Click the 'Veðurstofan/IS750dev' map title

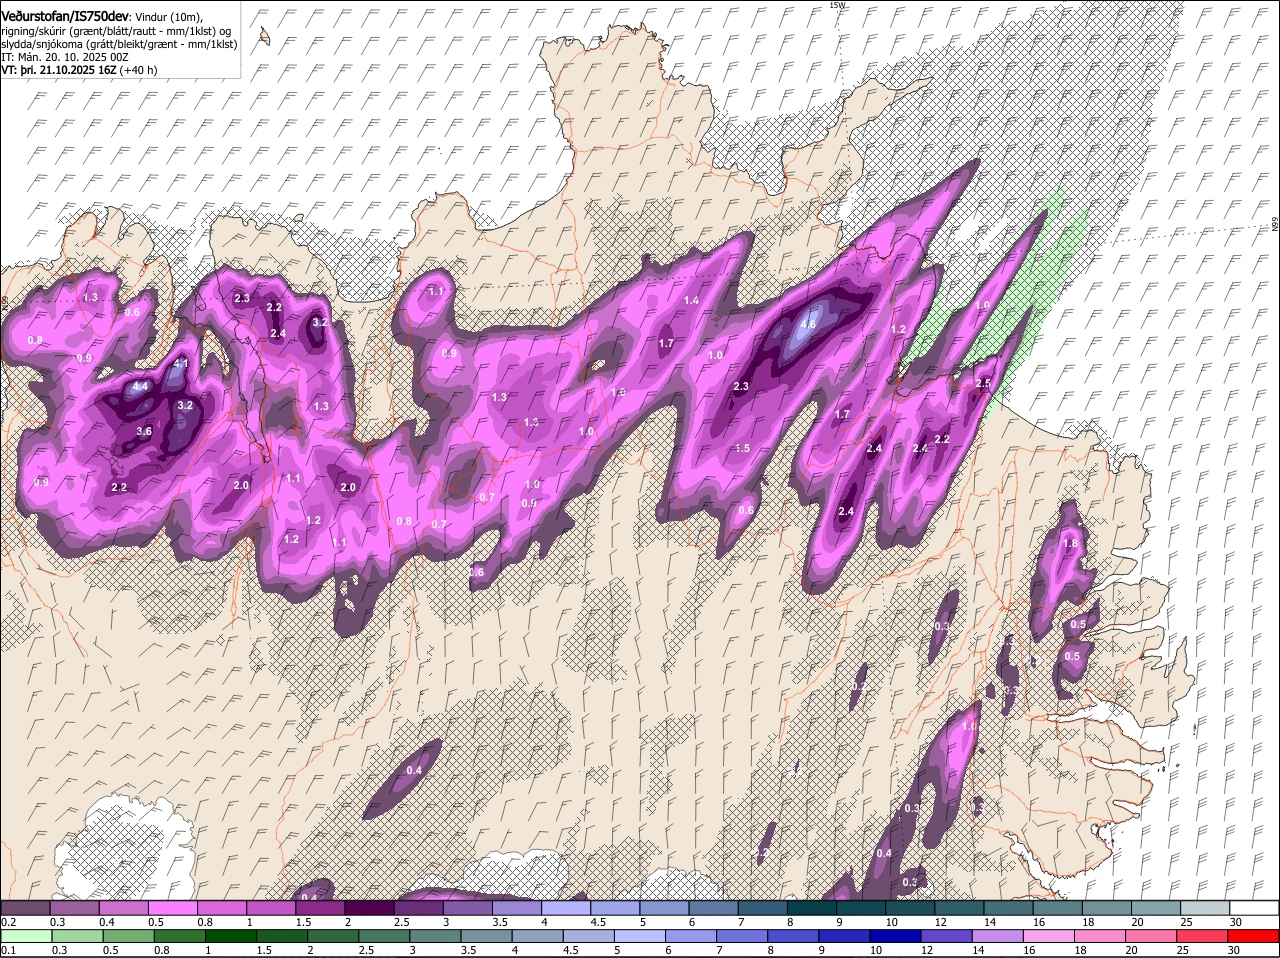[65, 16]
